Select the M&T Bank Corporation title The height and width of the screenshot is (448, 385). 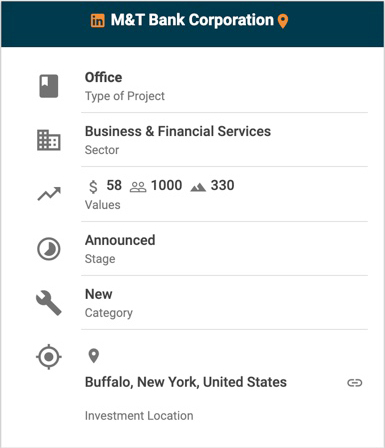pyautogui.click(x=192, y=20)
